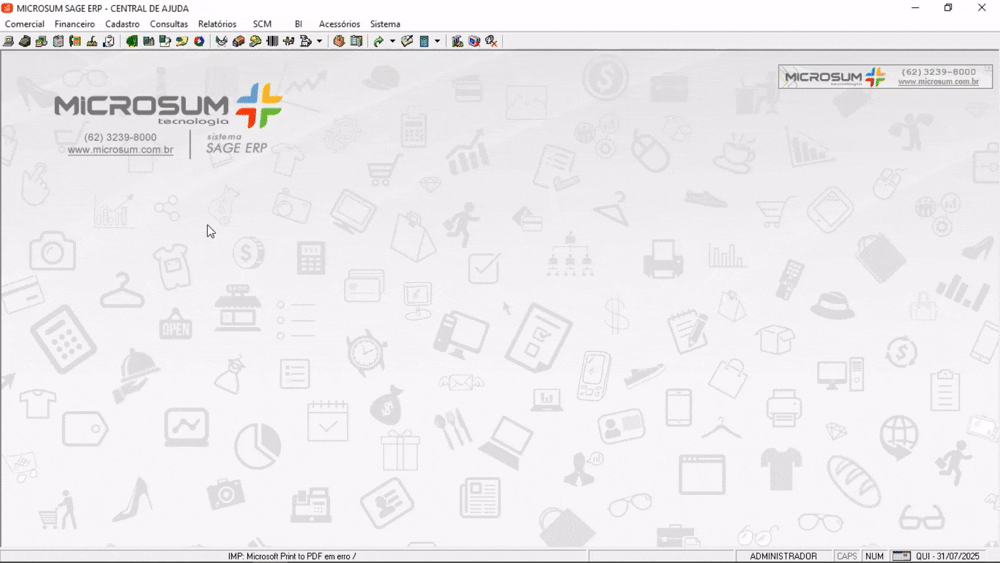
Task: Click the notepad with pen toolbar icon
Action: tap(407, 41)
